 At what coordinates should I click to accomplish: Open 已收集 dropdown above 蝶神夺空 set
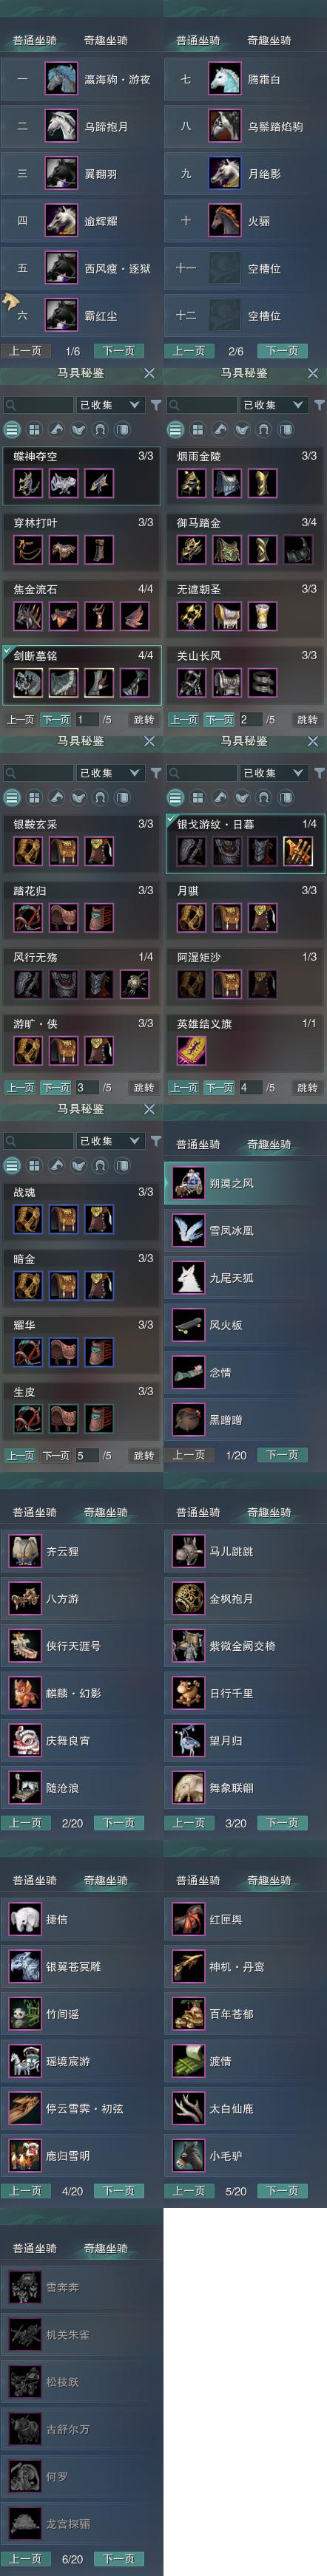109,405
